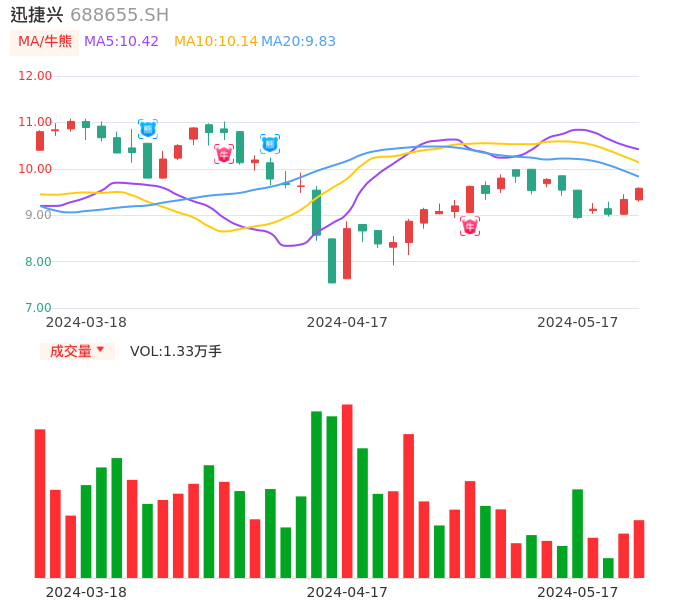Click the pink bull marker icon below 9.00
The width and height of the screenshot is (686, 606).
click(x=470, y=226)
